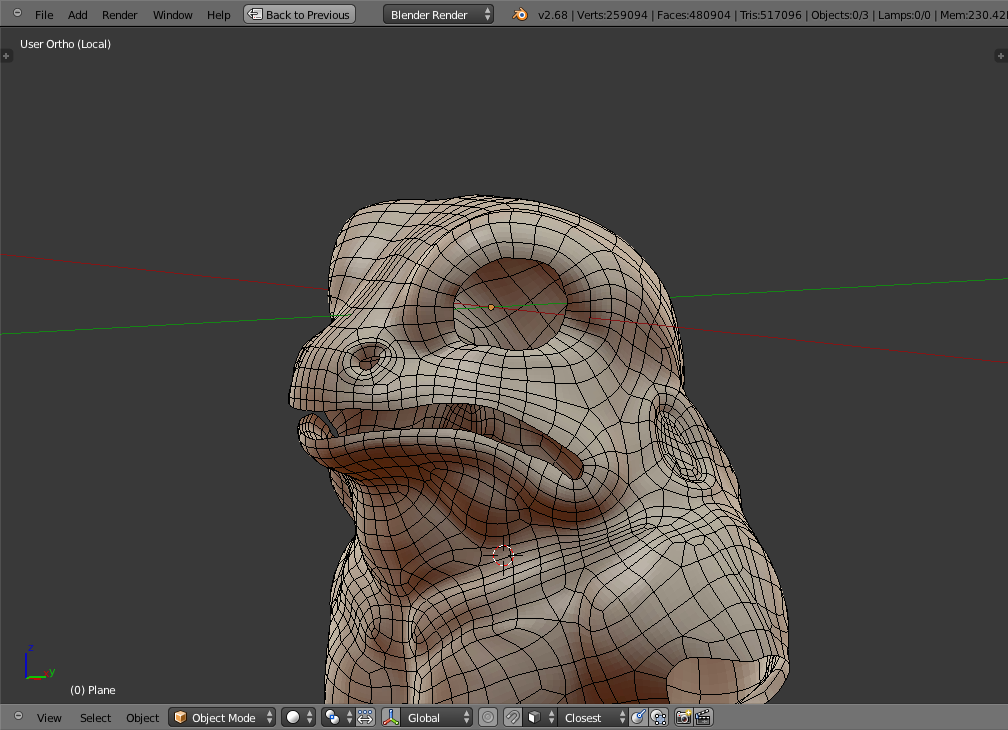This screenshot has width=1008, height=730.
Task: Toggle snap during transform magnet icon
Action: pyautogui.click(x=512, y=717)
